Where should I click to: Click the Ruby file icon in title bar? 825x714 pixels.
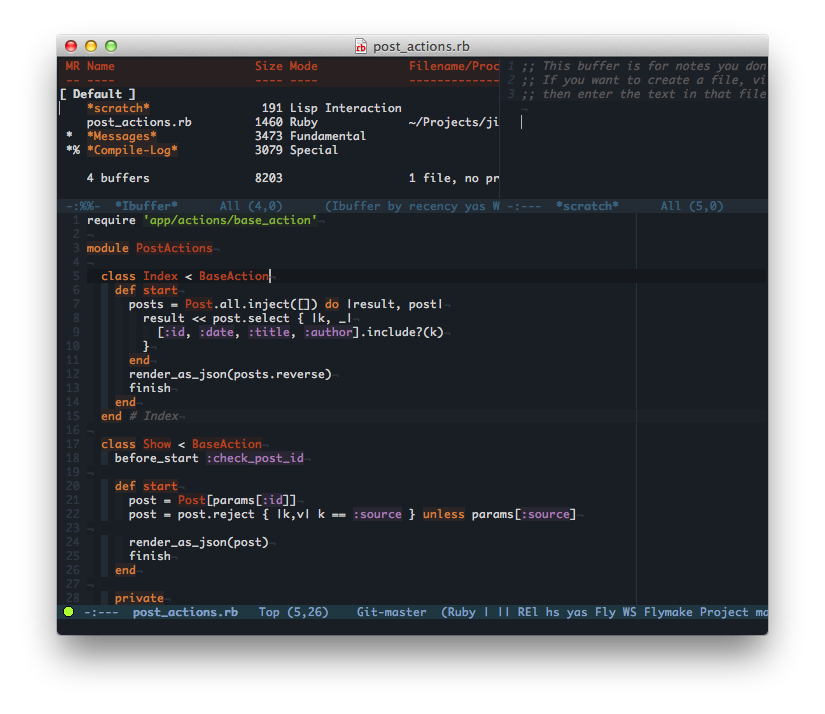pyautogui.click(x=361, y=46)
